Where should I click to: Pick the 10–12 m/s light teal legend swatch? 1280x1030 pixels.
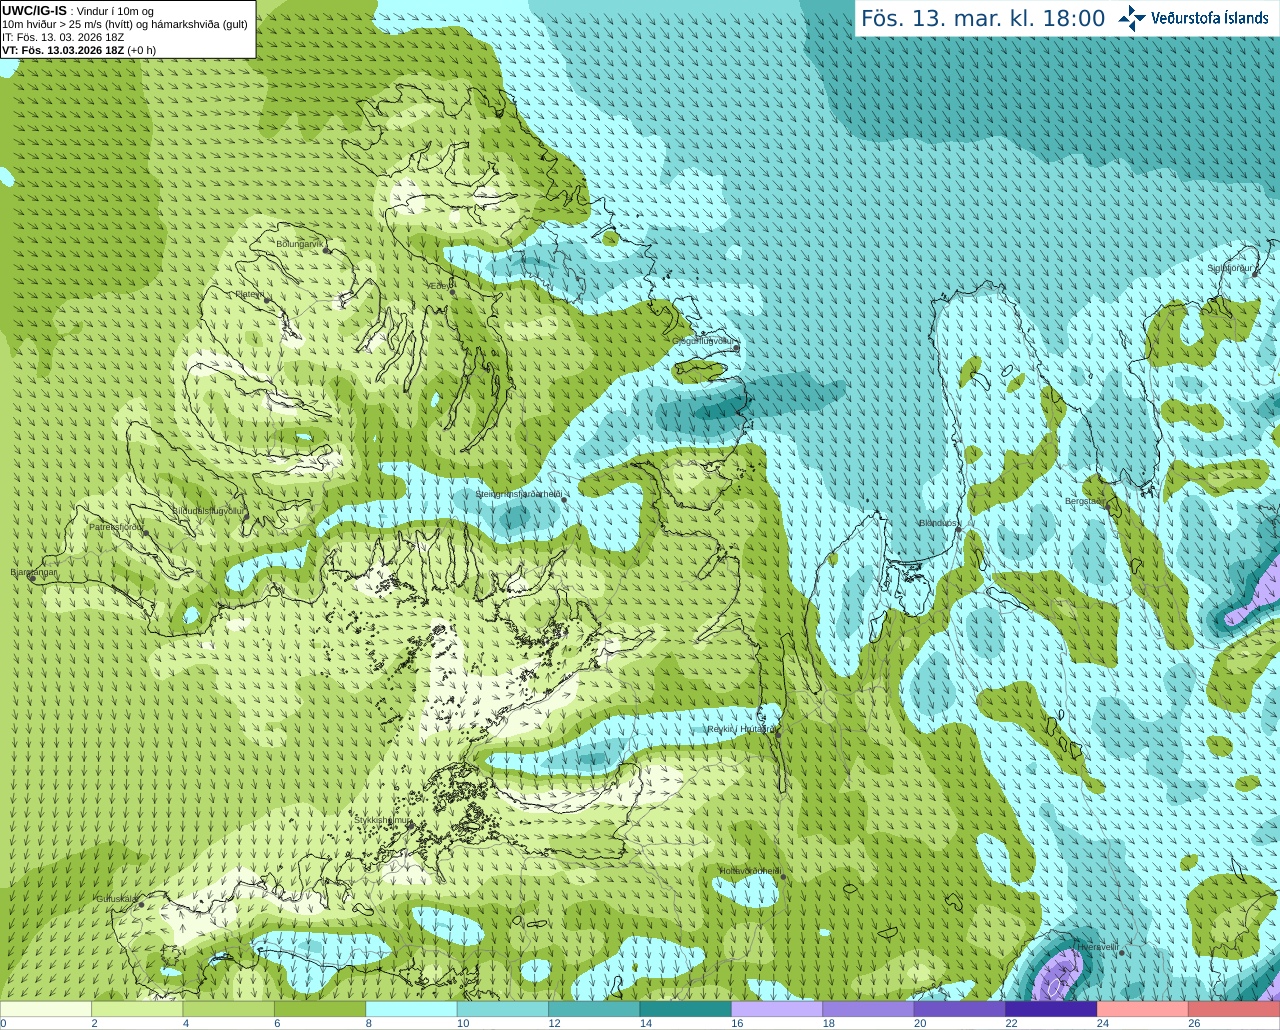point(503,1009)
